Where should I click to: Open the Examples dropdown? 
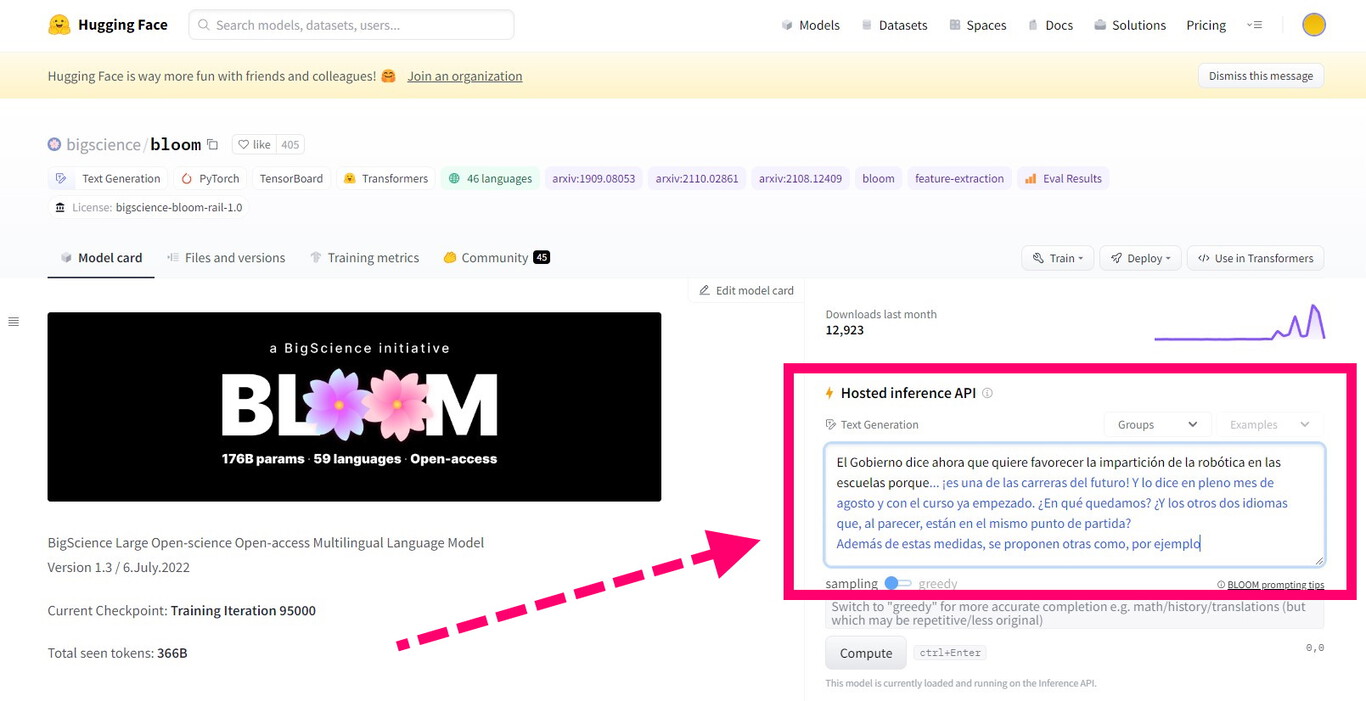pyautogui.click(x=1269, y=423)
